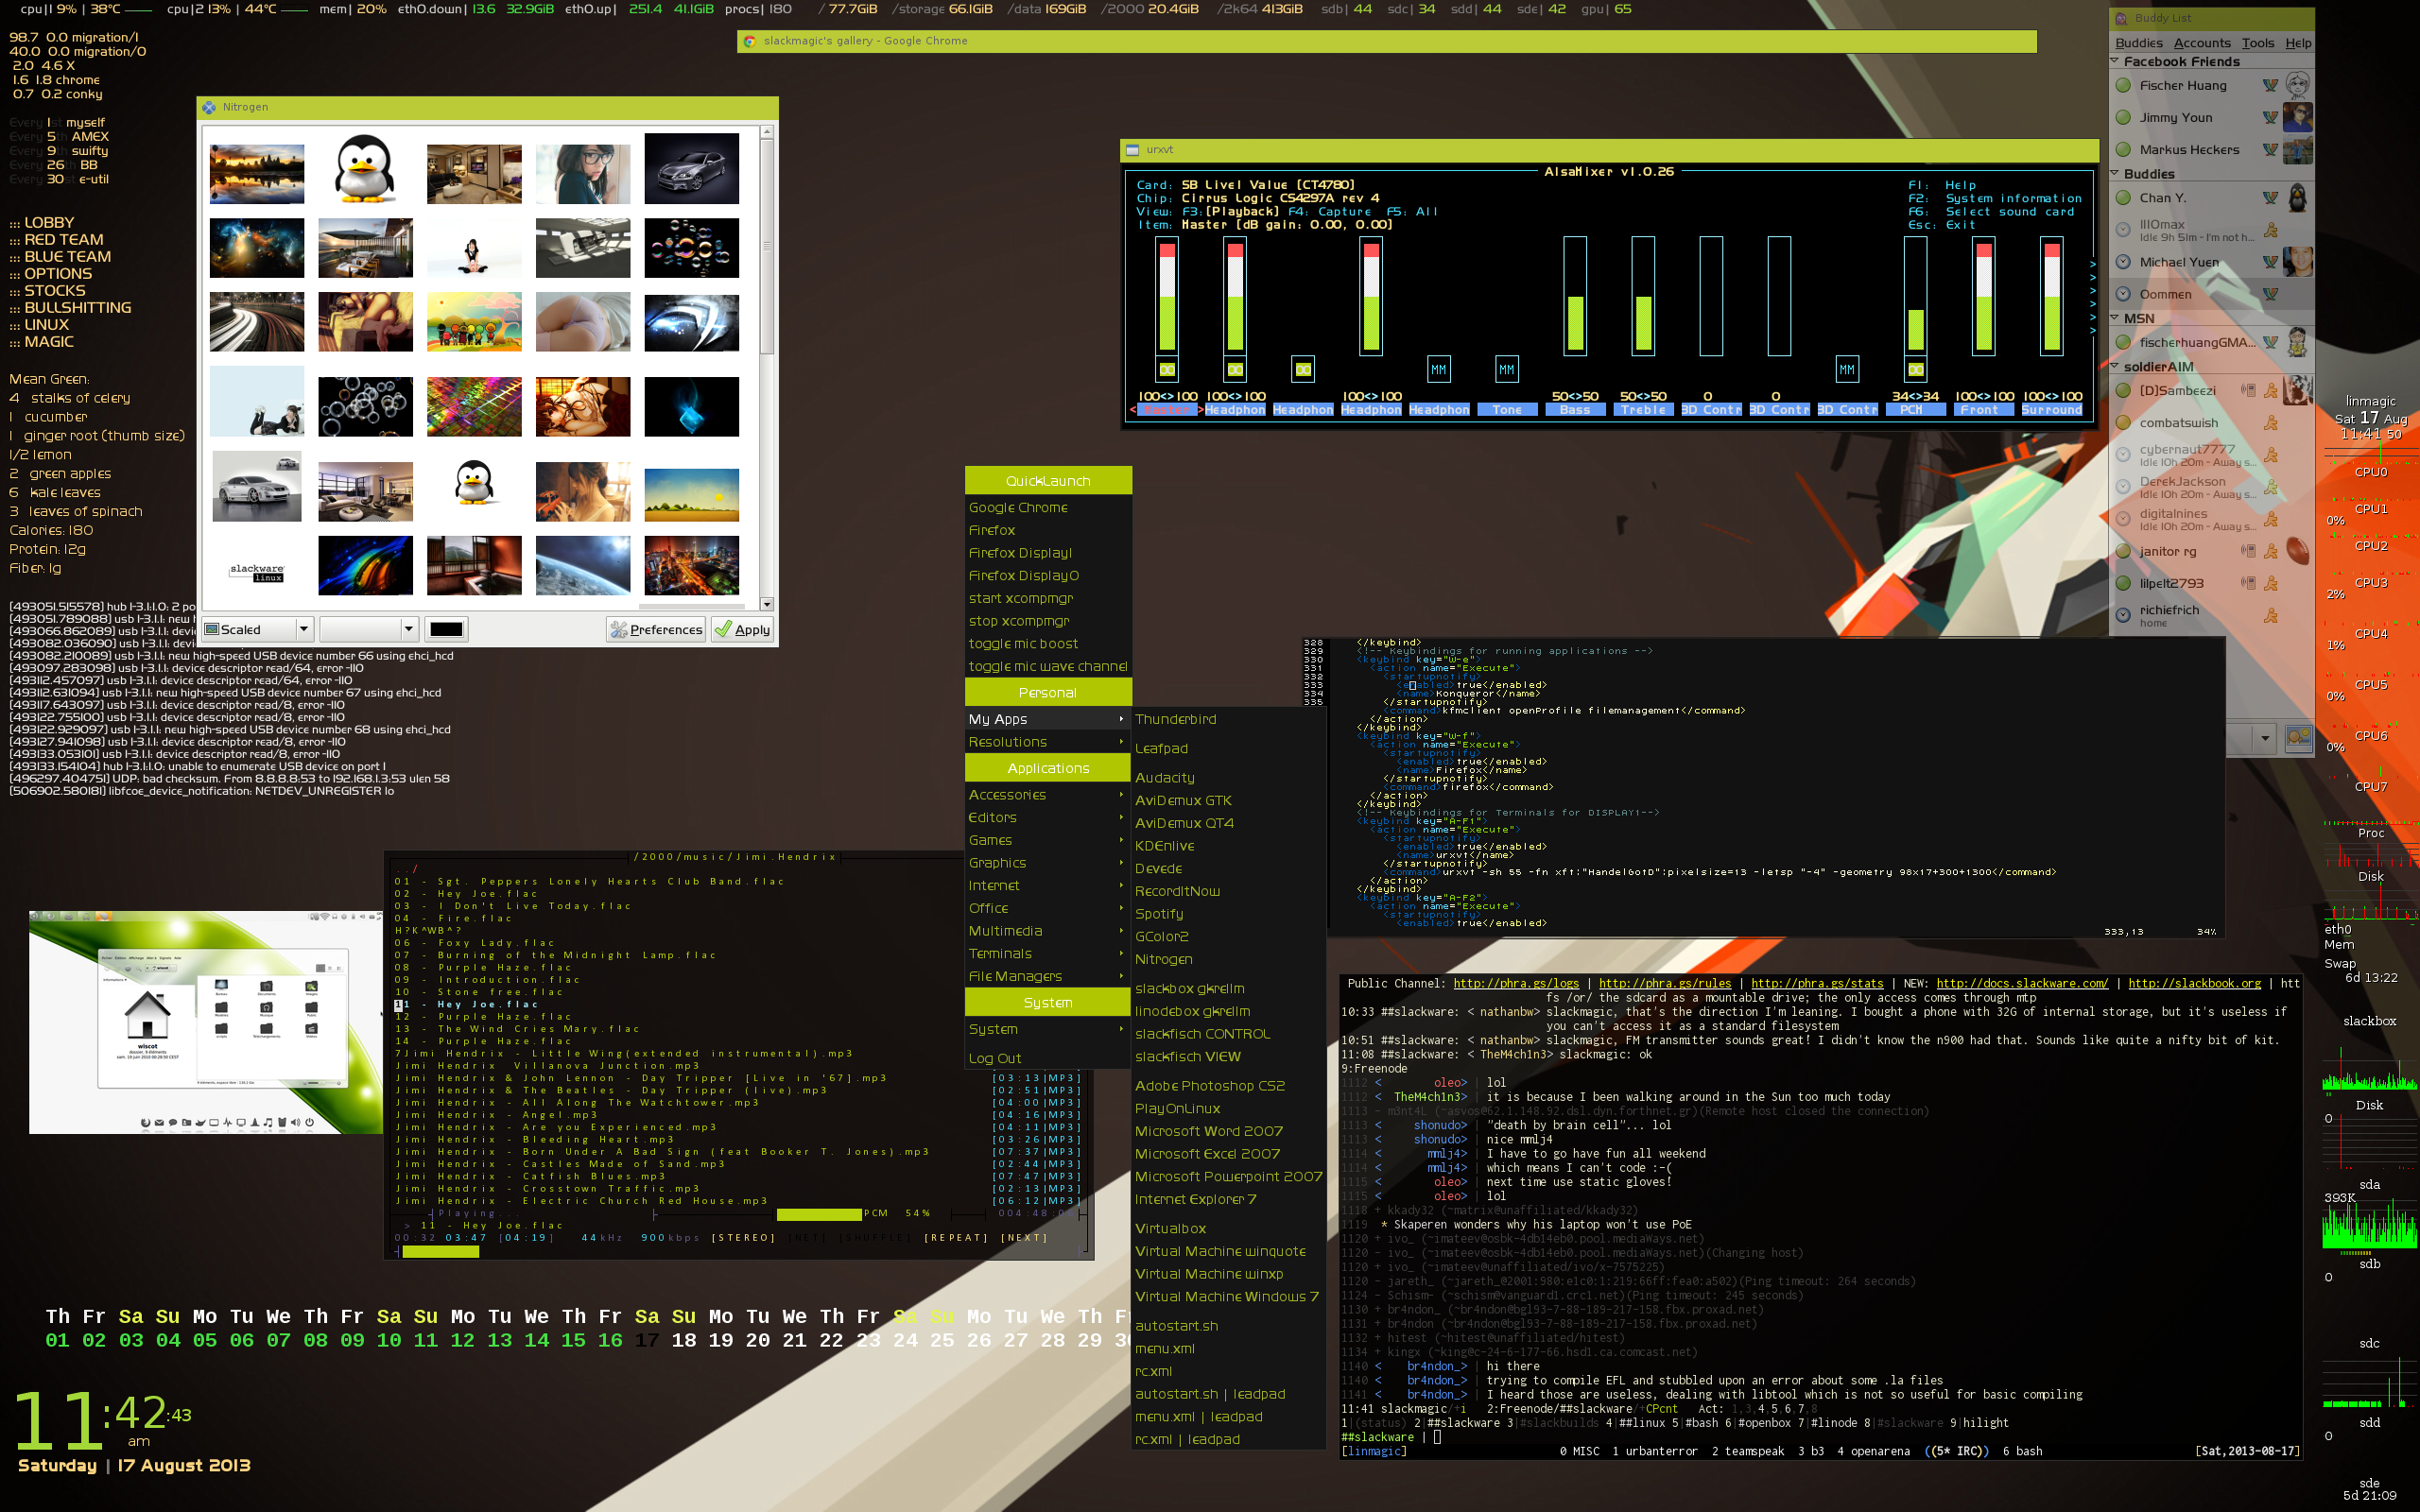Select 'toggle mic boost' in QuickLaunch
The image size is (2420, 1512).
coord(1047,644)
